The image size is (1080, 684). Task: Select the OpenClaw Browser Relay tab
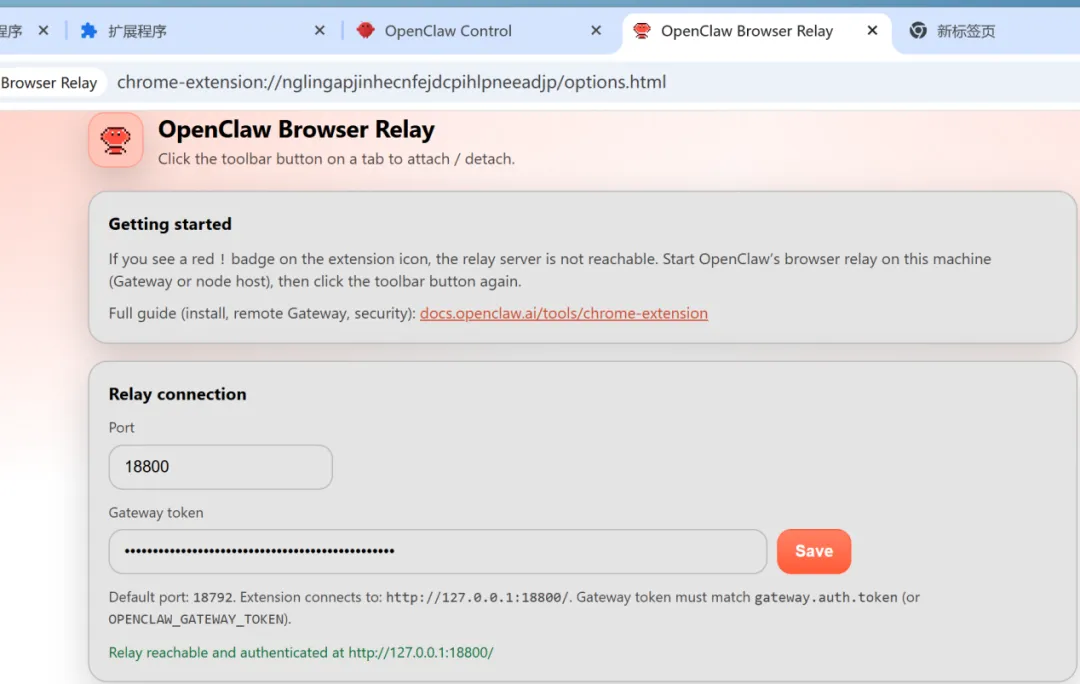(756, 31)
